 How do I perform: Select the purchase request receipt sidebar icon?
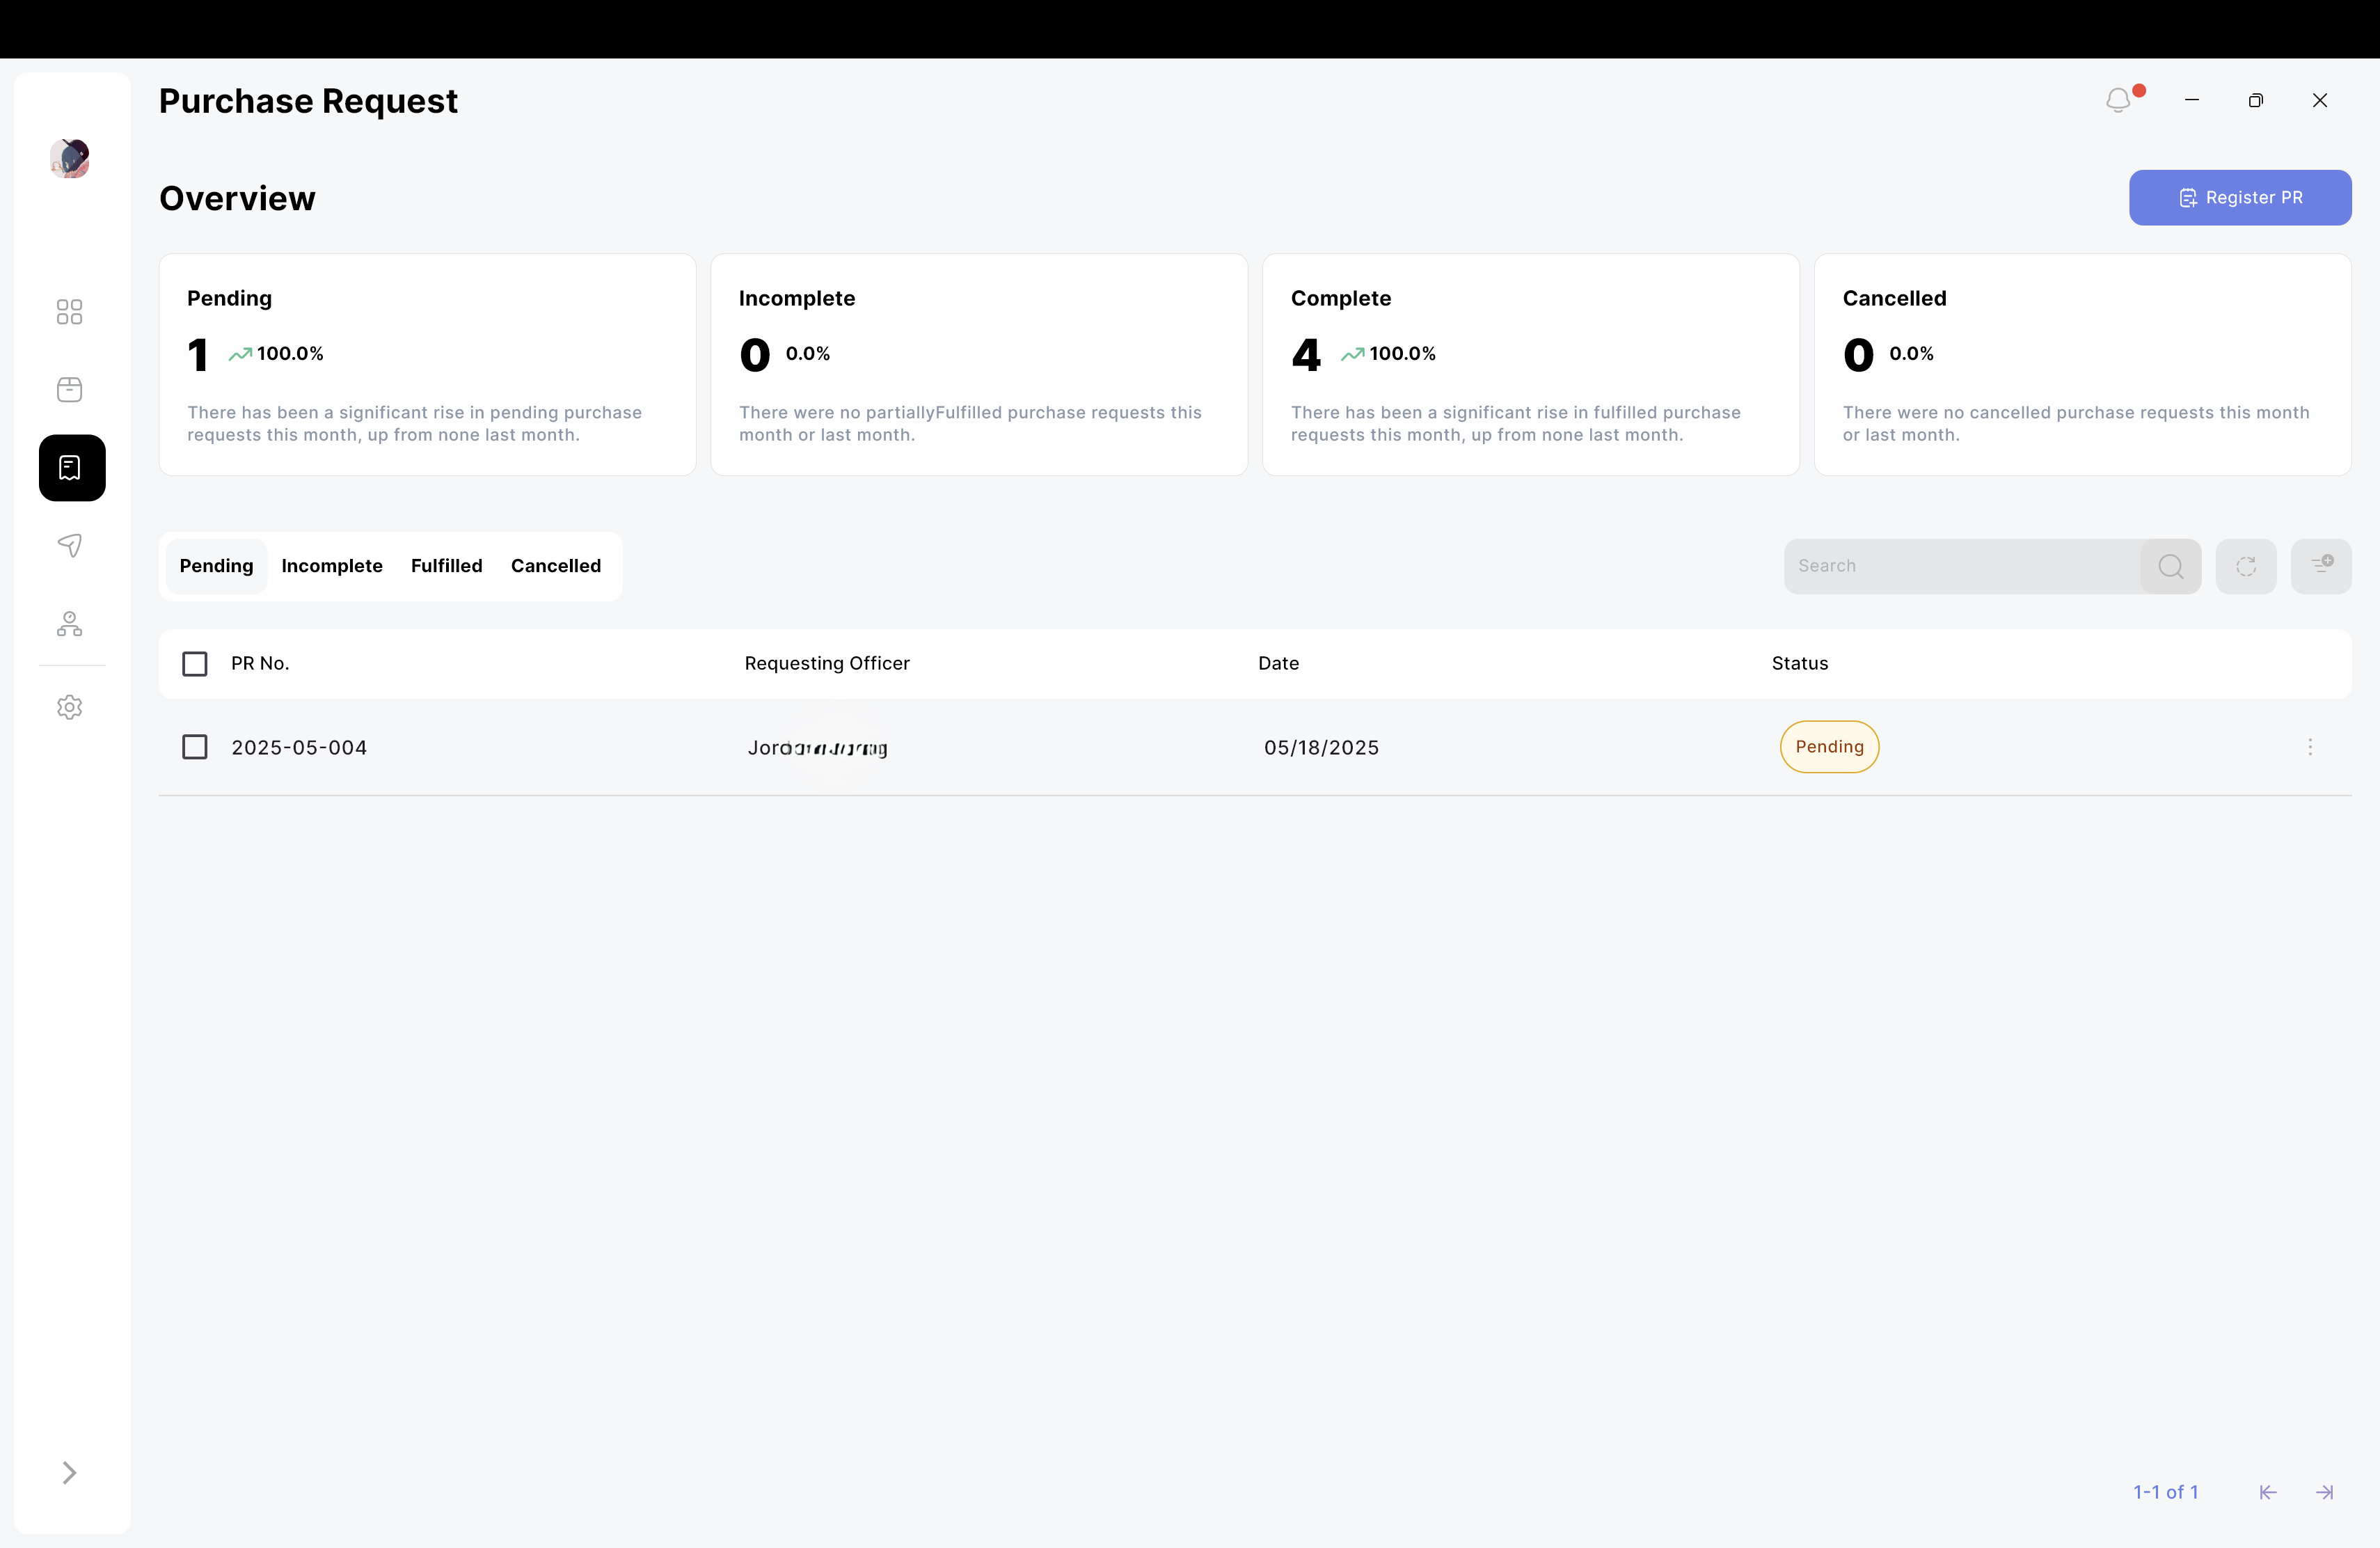tap(71, 468)
